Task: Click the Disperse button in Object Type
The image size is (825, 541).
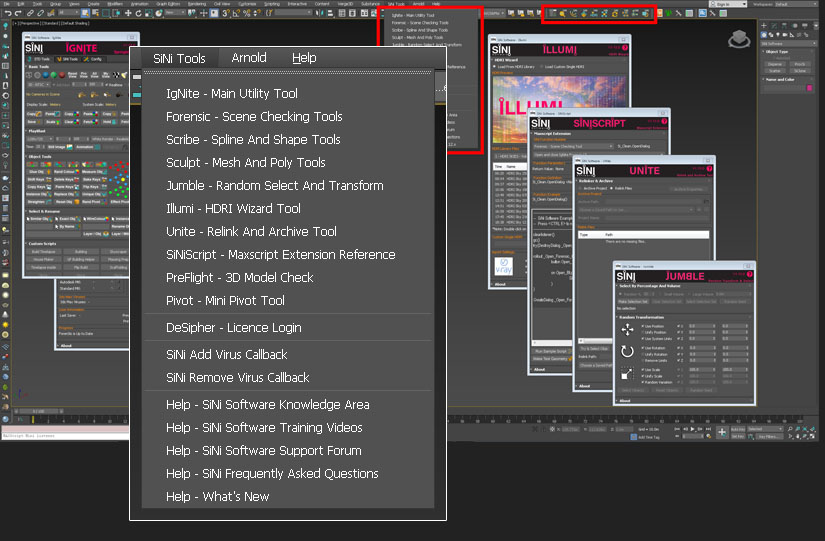Action: click(774, 64)
